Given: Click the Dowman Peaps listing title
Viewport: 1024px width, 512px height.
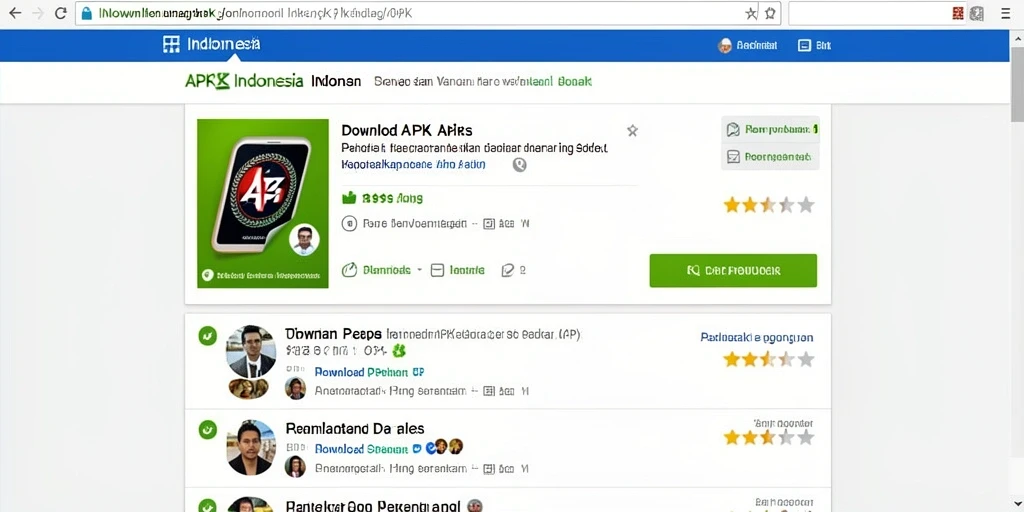Looking at the screenshot, I should coord(333,334).
